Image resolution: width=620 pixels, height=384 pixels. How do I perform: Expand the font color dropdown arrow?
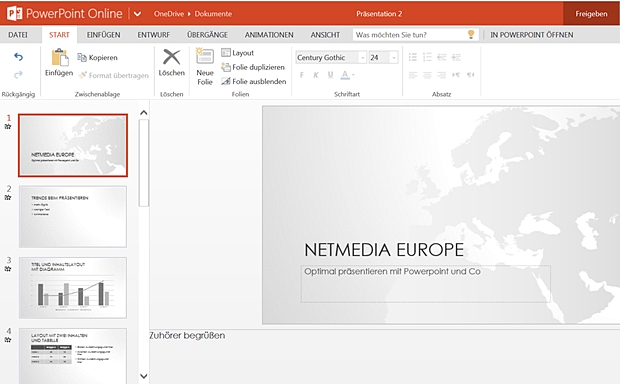pos(353,75)
